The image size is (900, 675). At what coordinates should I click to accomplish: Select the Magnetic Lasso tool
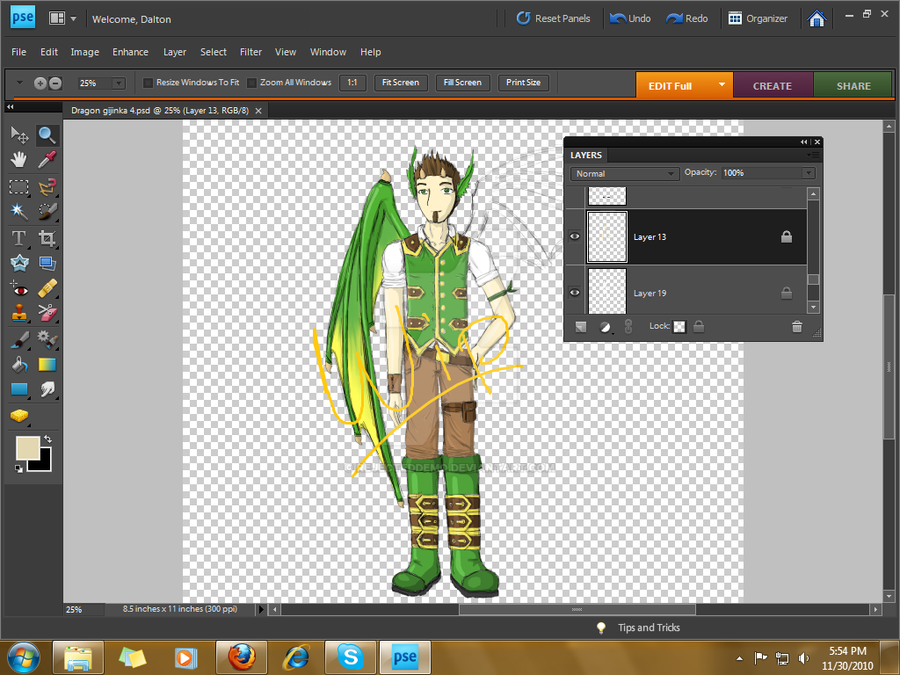46,187
